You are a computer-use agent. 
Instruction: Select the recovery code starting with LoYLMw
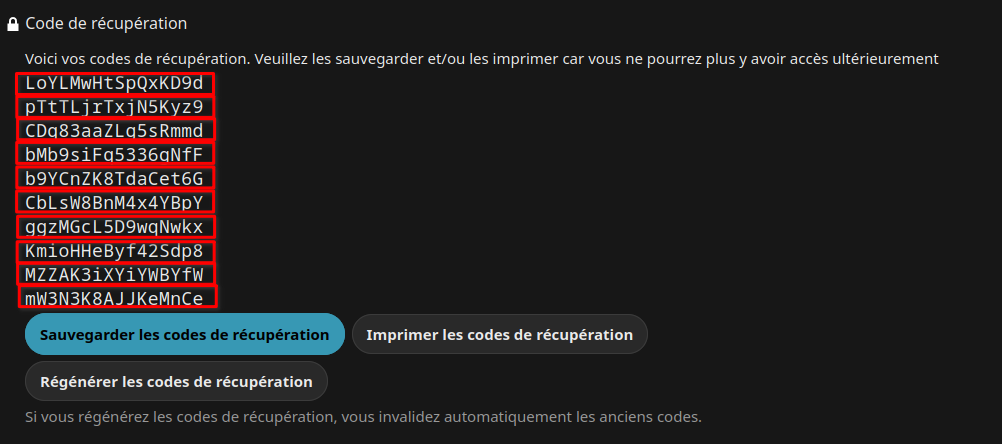coord(114,83)
